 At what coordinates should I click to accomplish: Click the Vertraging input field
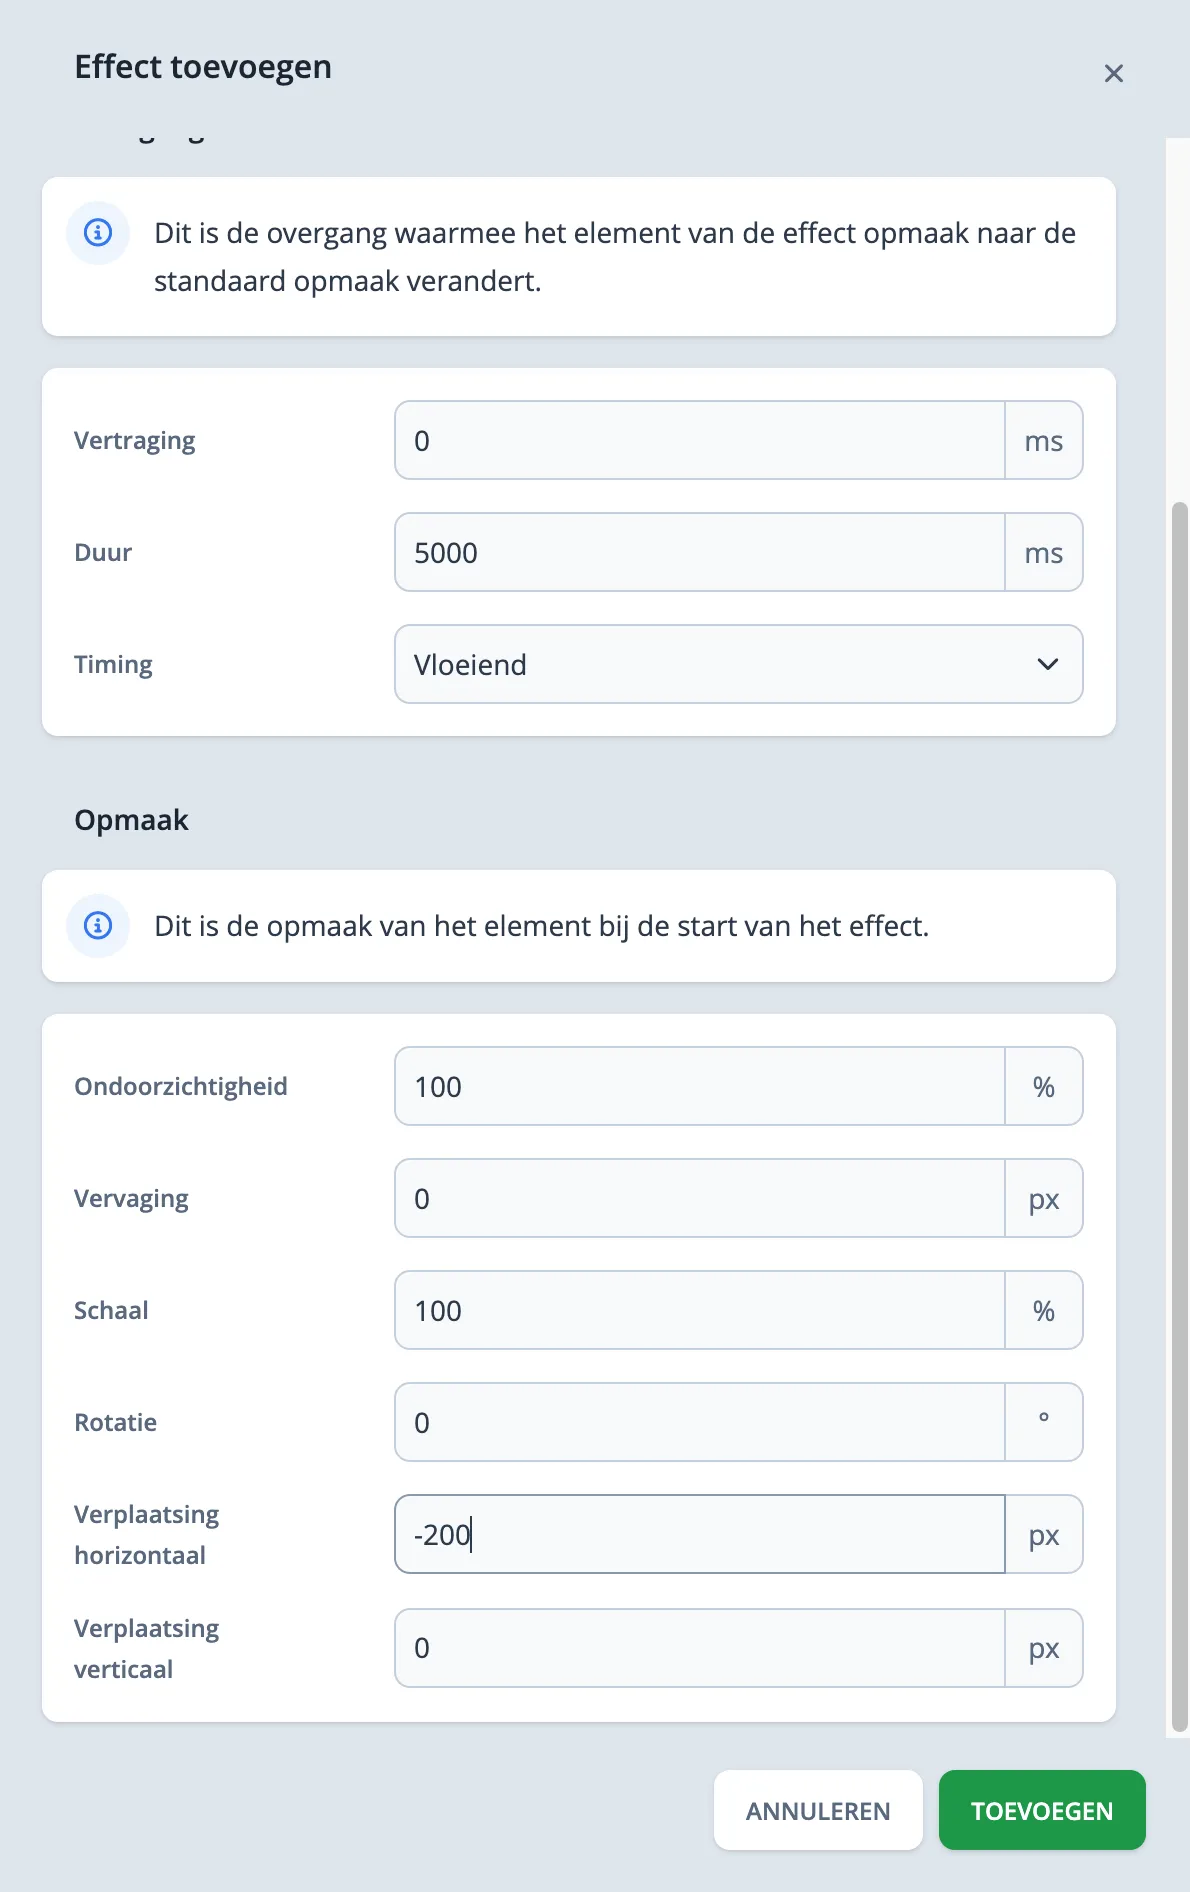tap(700, 440)
